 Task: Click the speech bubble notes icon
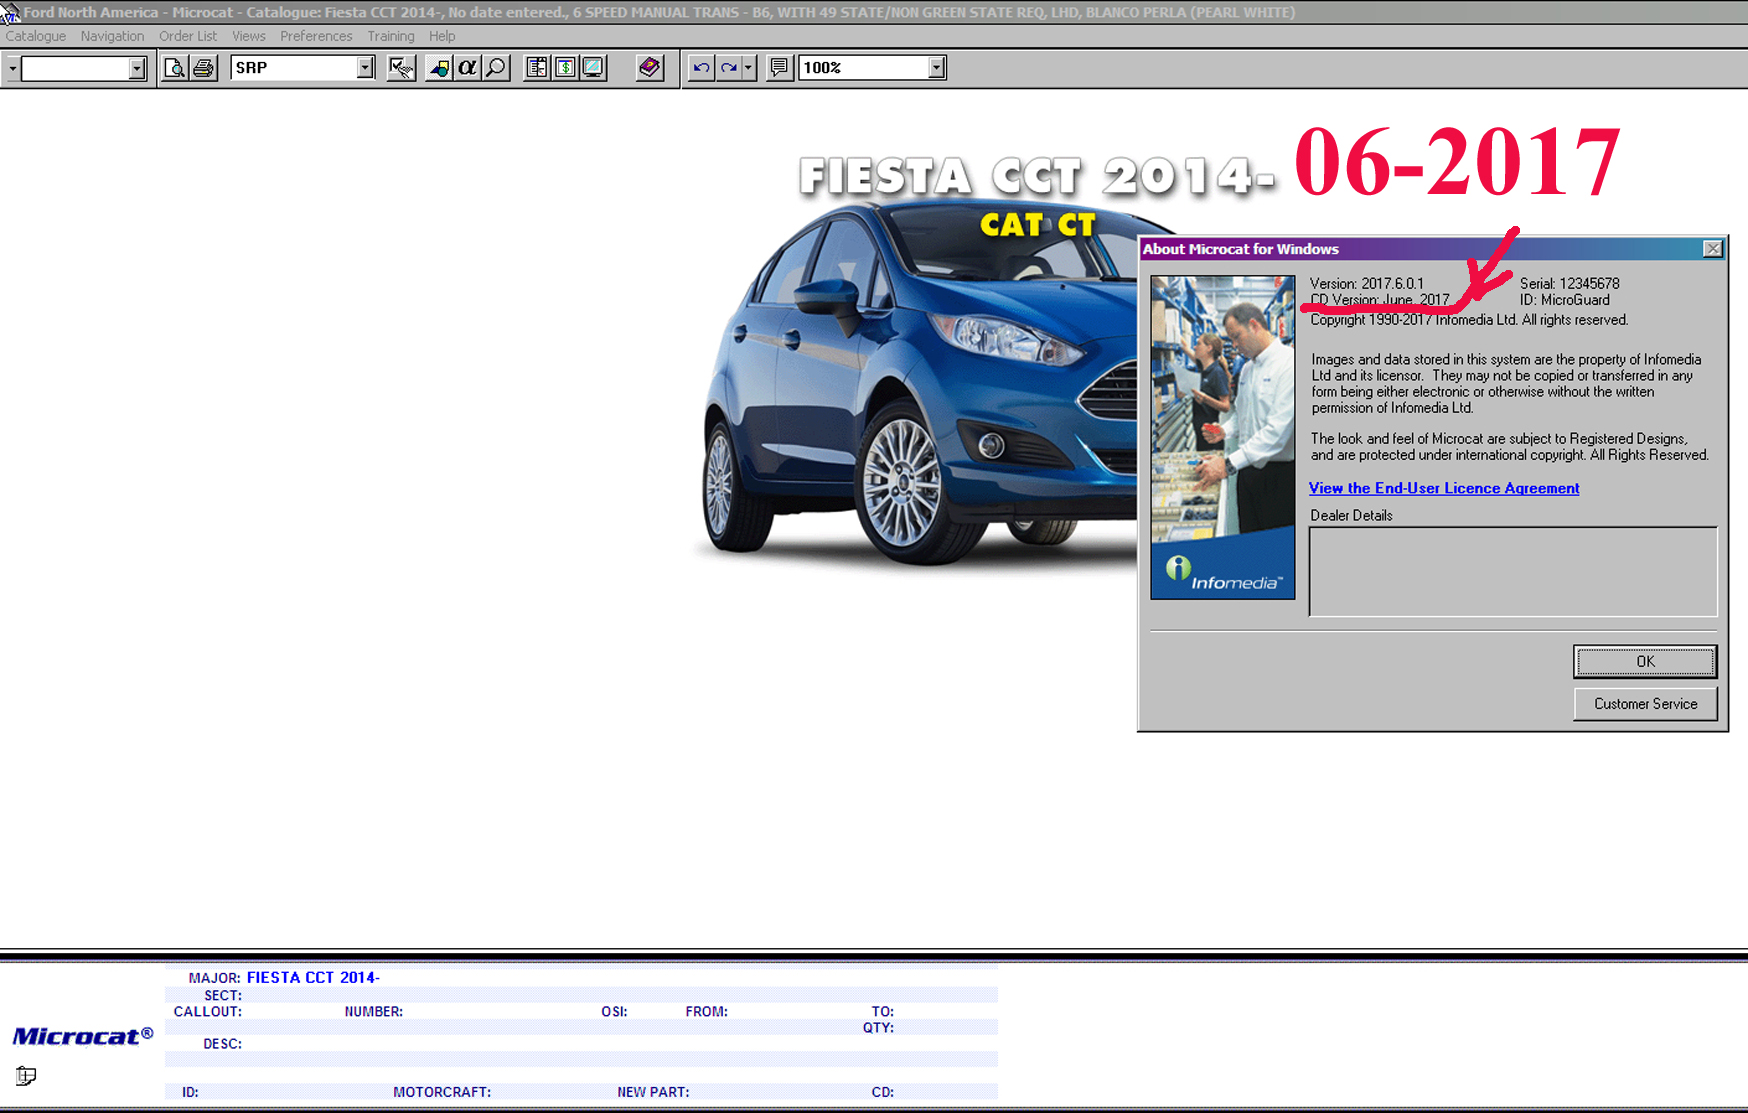coord(778,68)
